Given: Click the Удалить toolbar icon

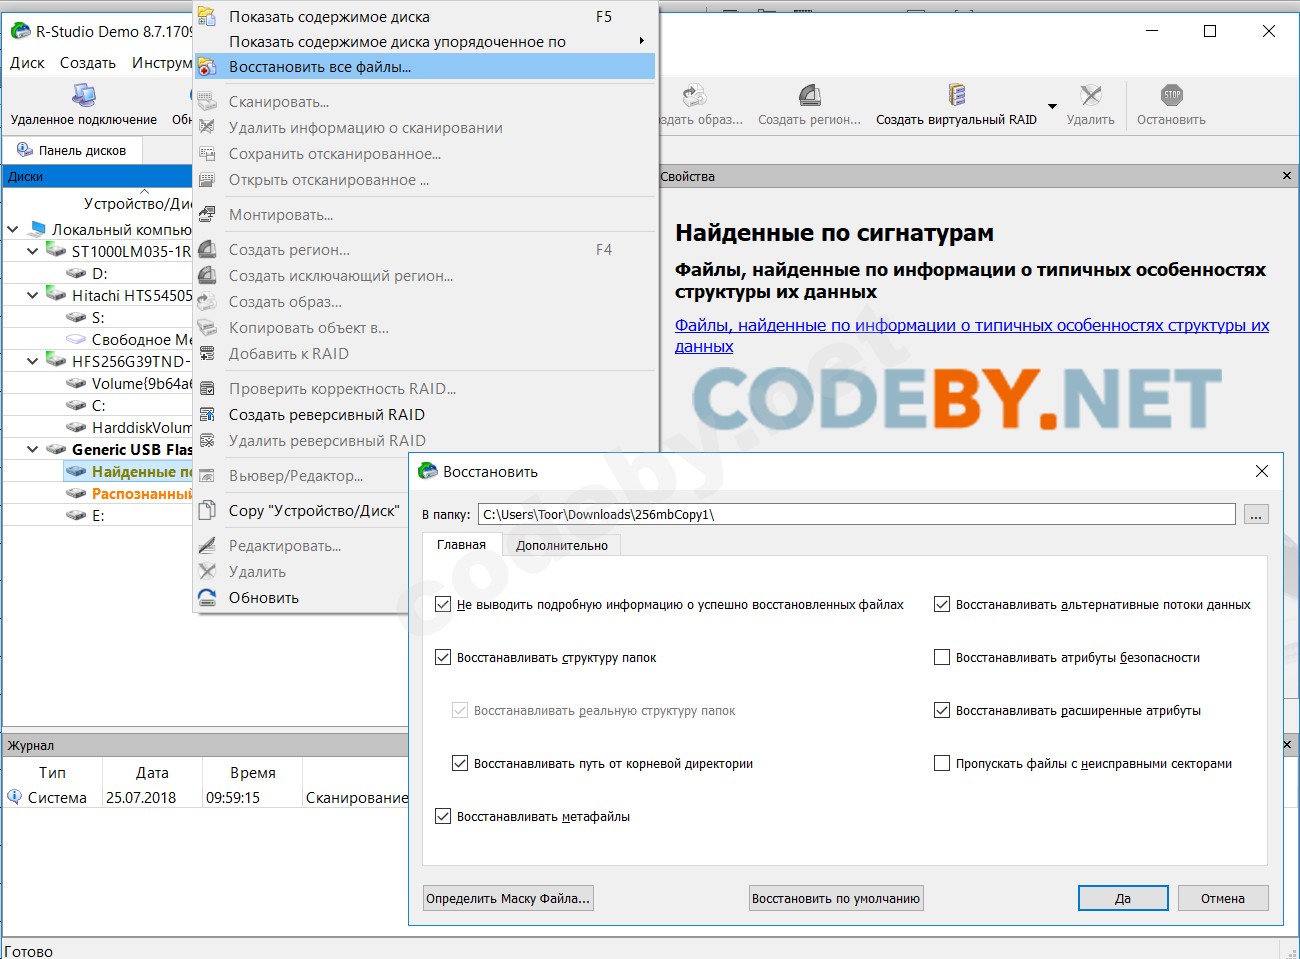Looking at the screenshot, I should click(x=1091, y=95).
